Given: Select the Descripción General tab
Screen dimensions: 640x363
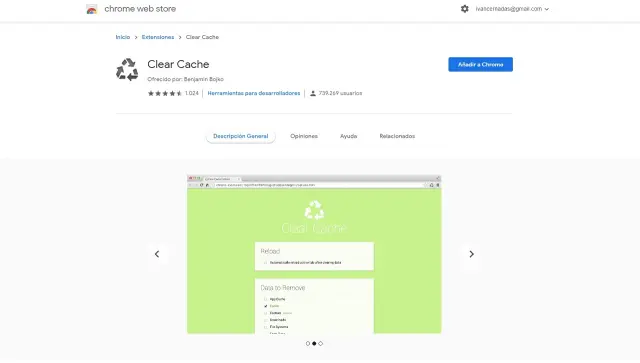Looking at the screenshot, I should pos(240,136).
